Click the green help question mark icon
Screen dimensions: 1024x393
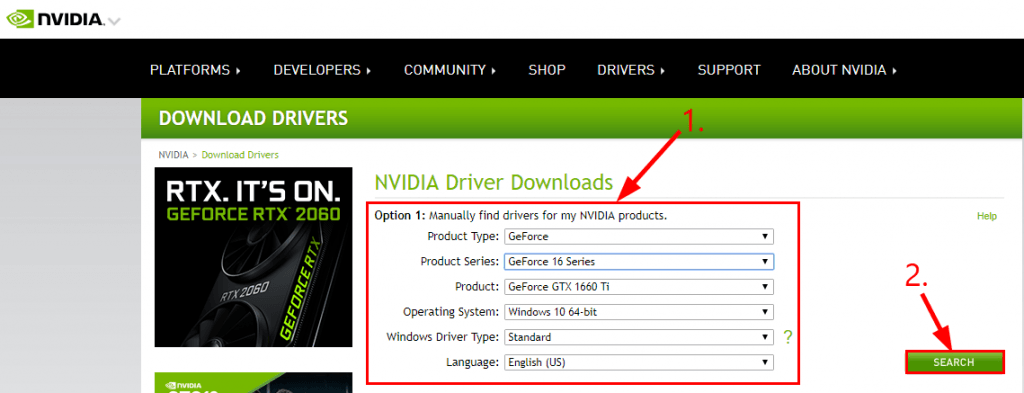tap(788, 338)
